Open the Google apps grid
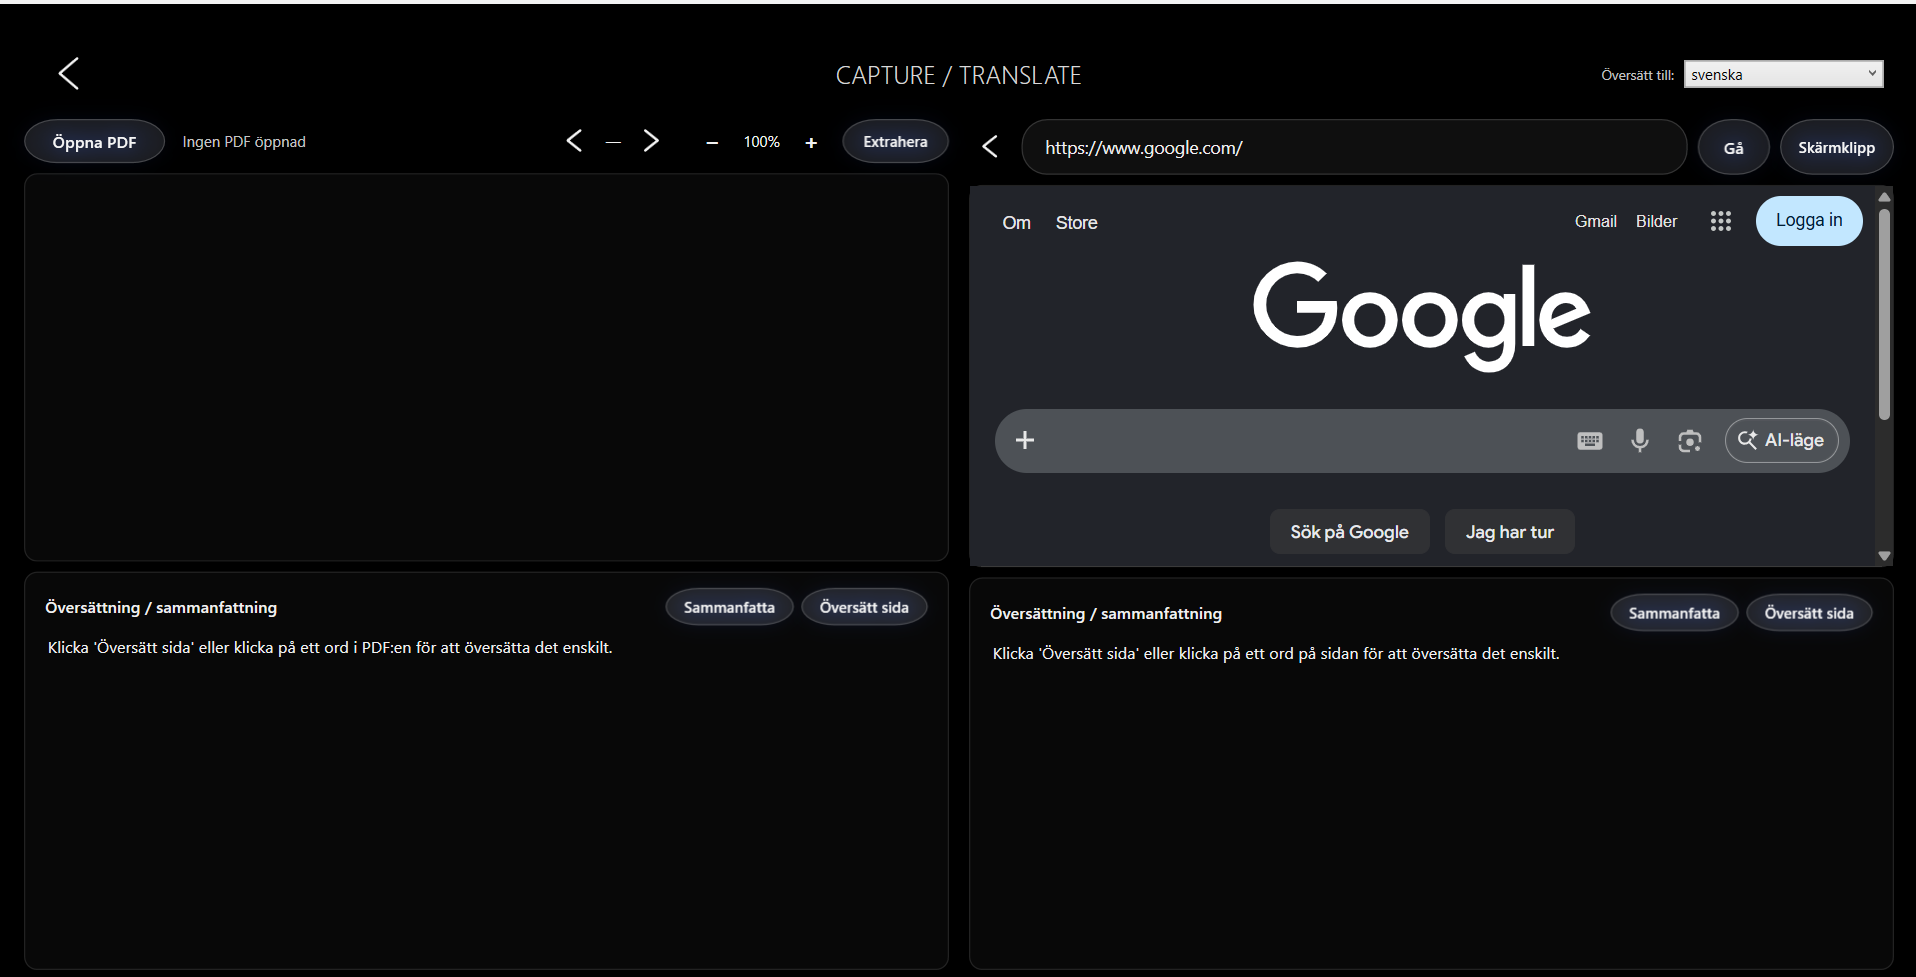 pyautogui.click(x=1720, y=221)
